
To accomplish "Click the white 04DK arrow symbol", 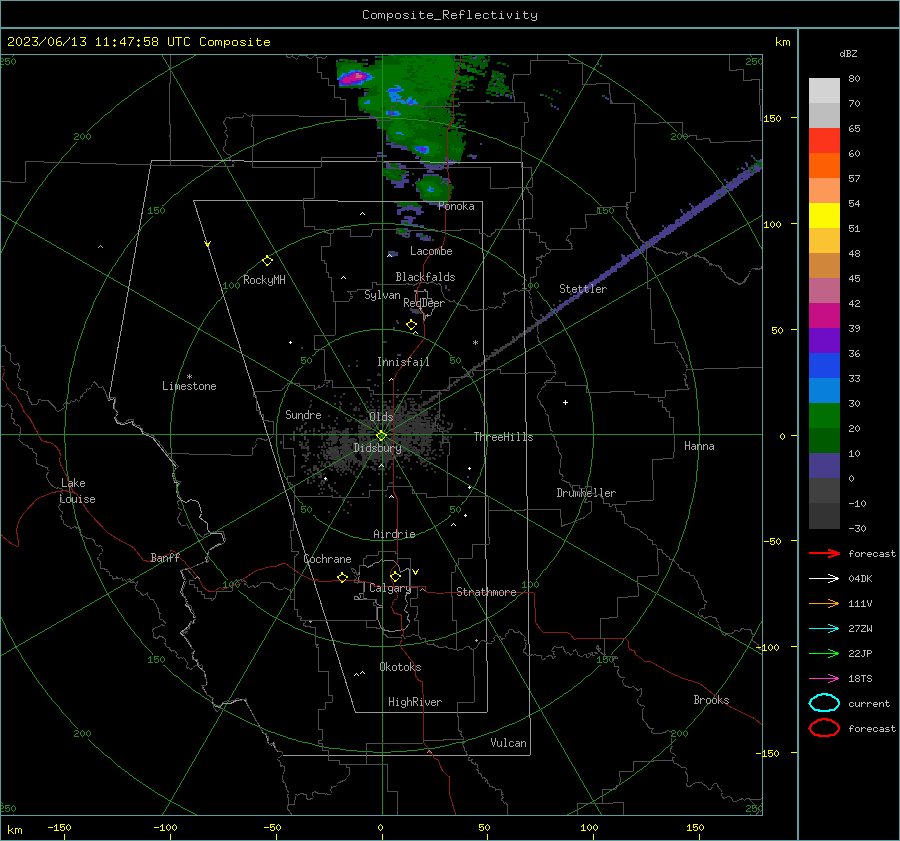I will tap(824, 579).
